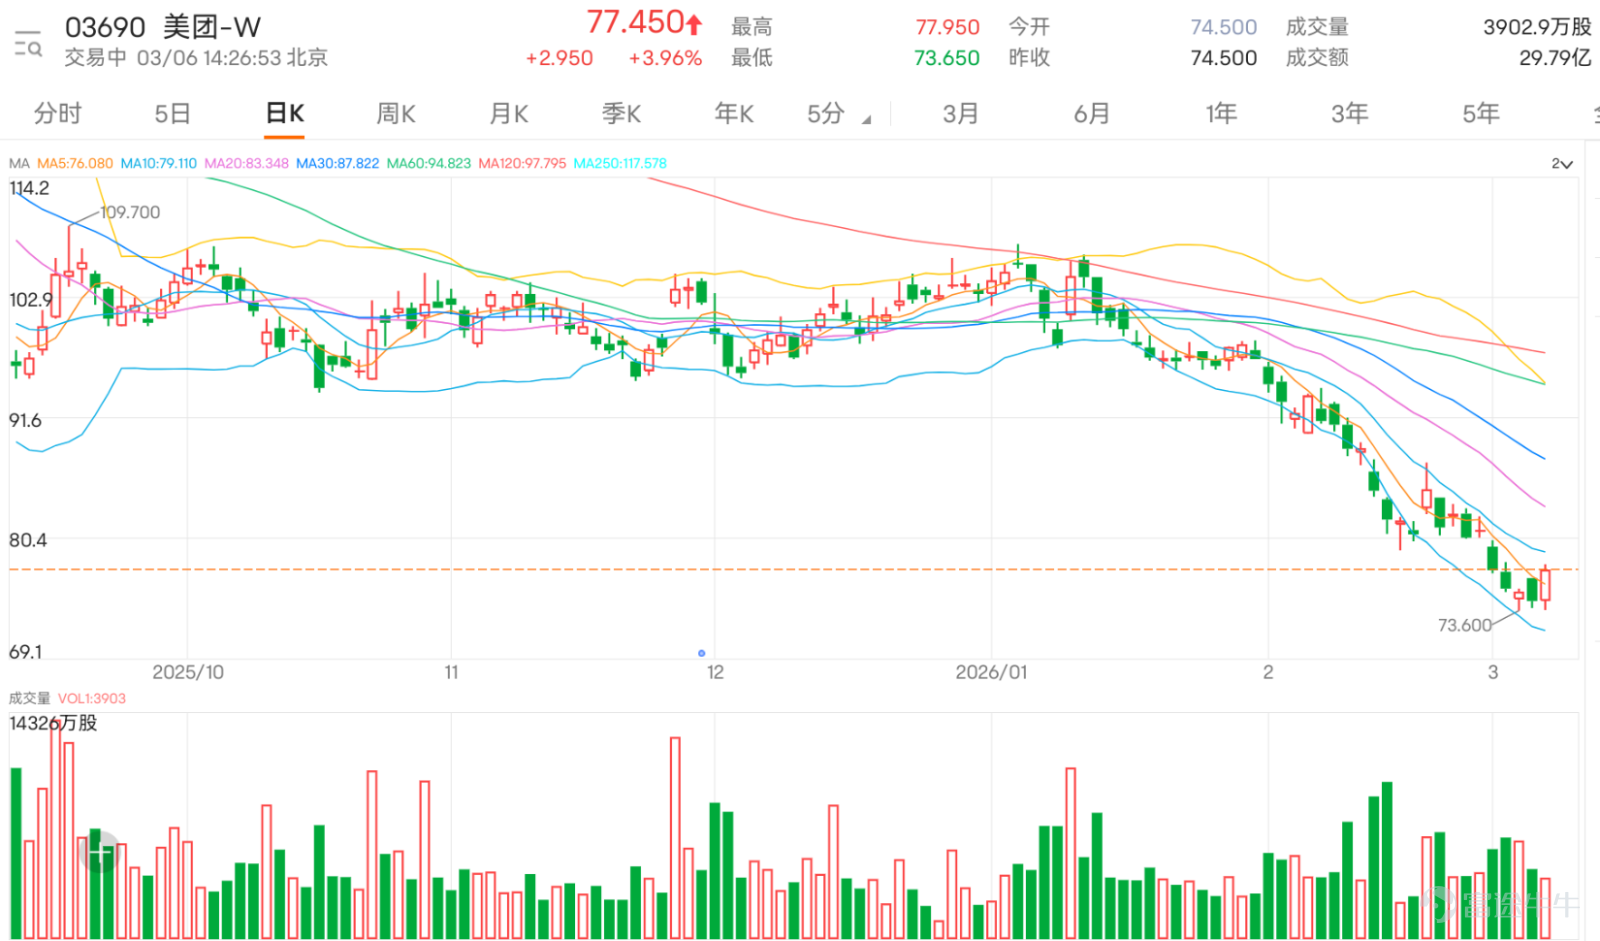Click the +3.96% change percentage
The width and height of the screenshot is (1600, 941).
click(x=665, y=58)
